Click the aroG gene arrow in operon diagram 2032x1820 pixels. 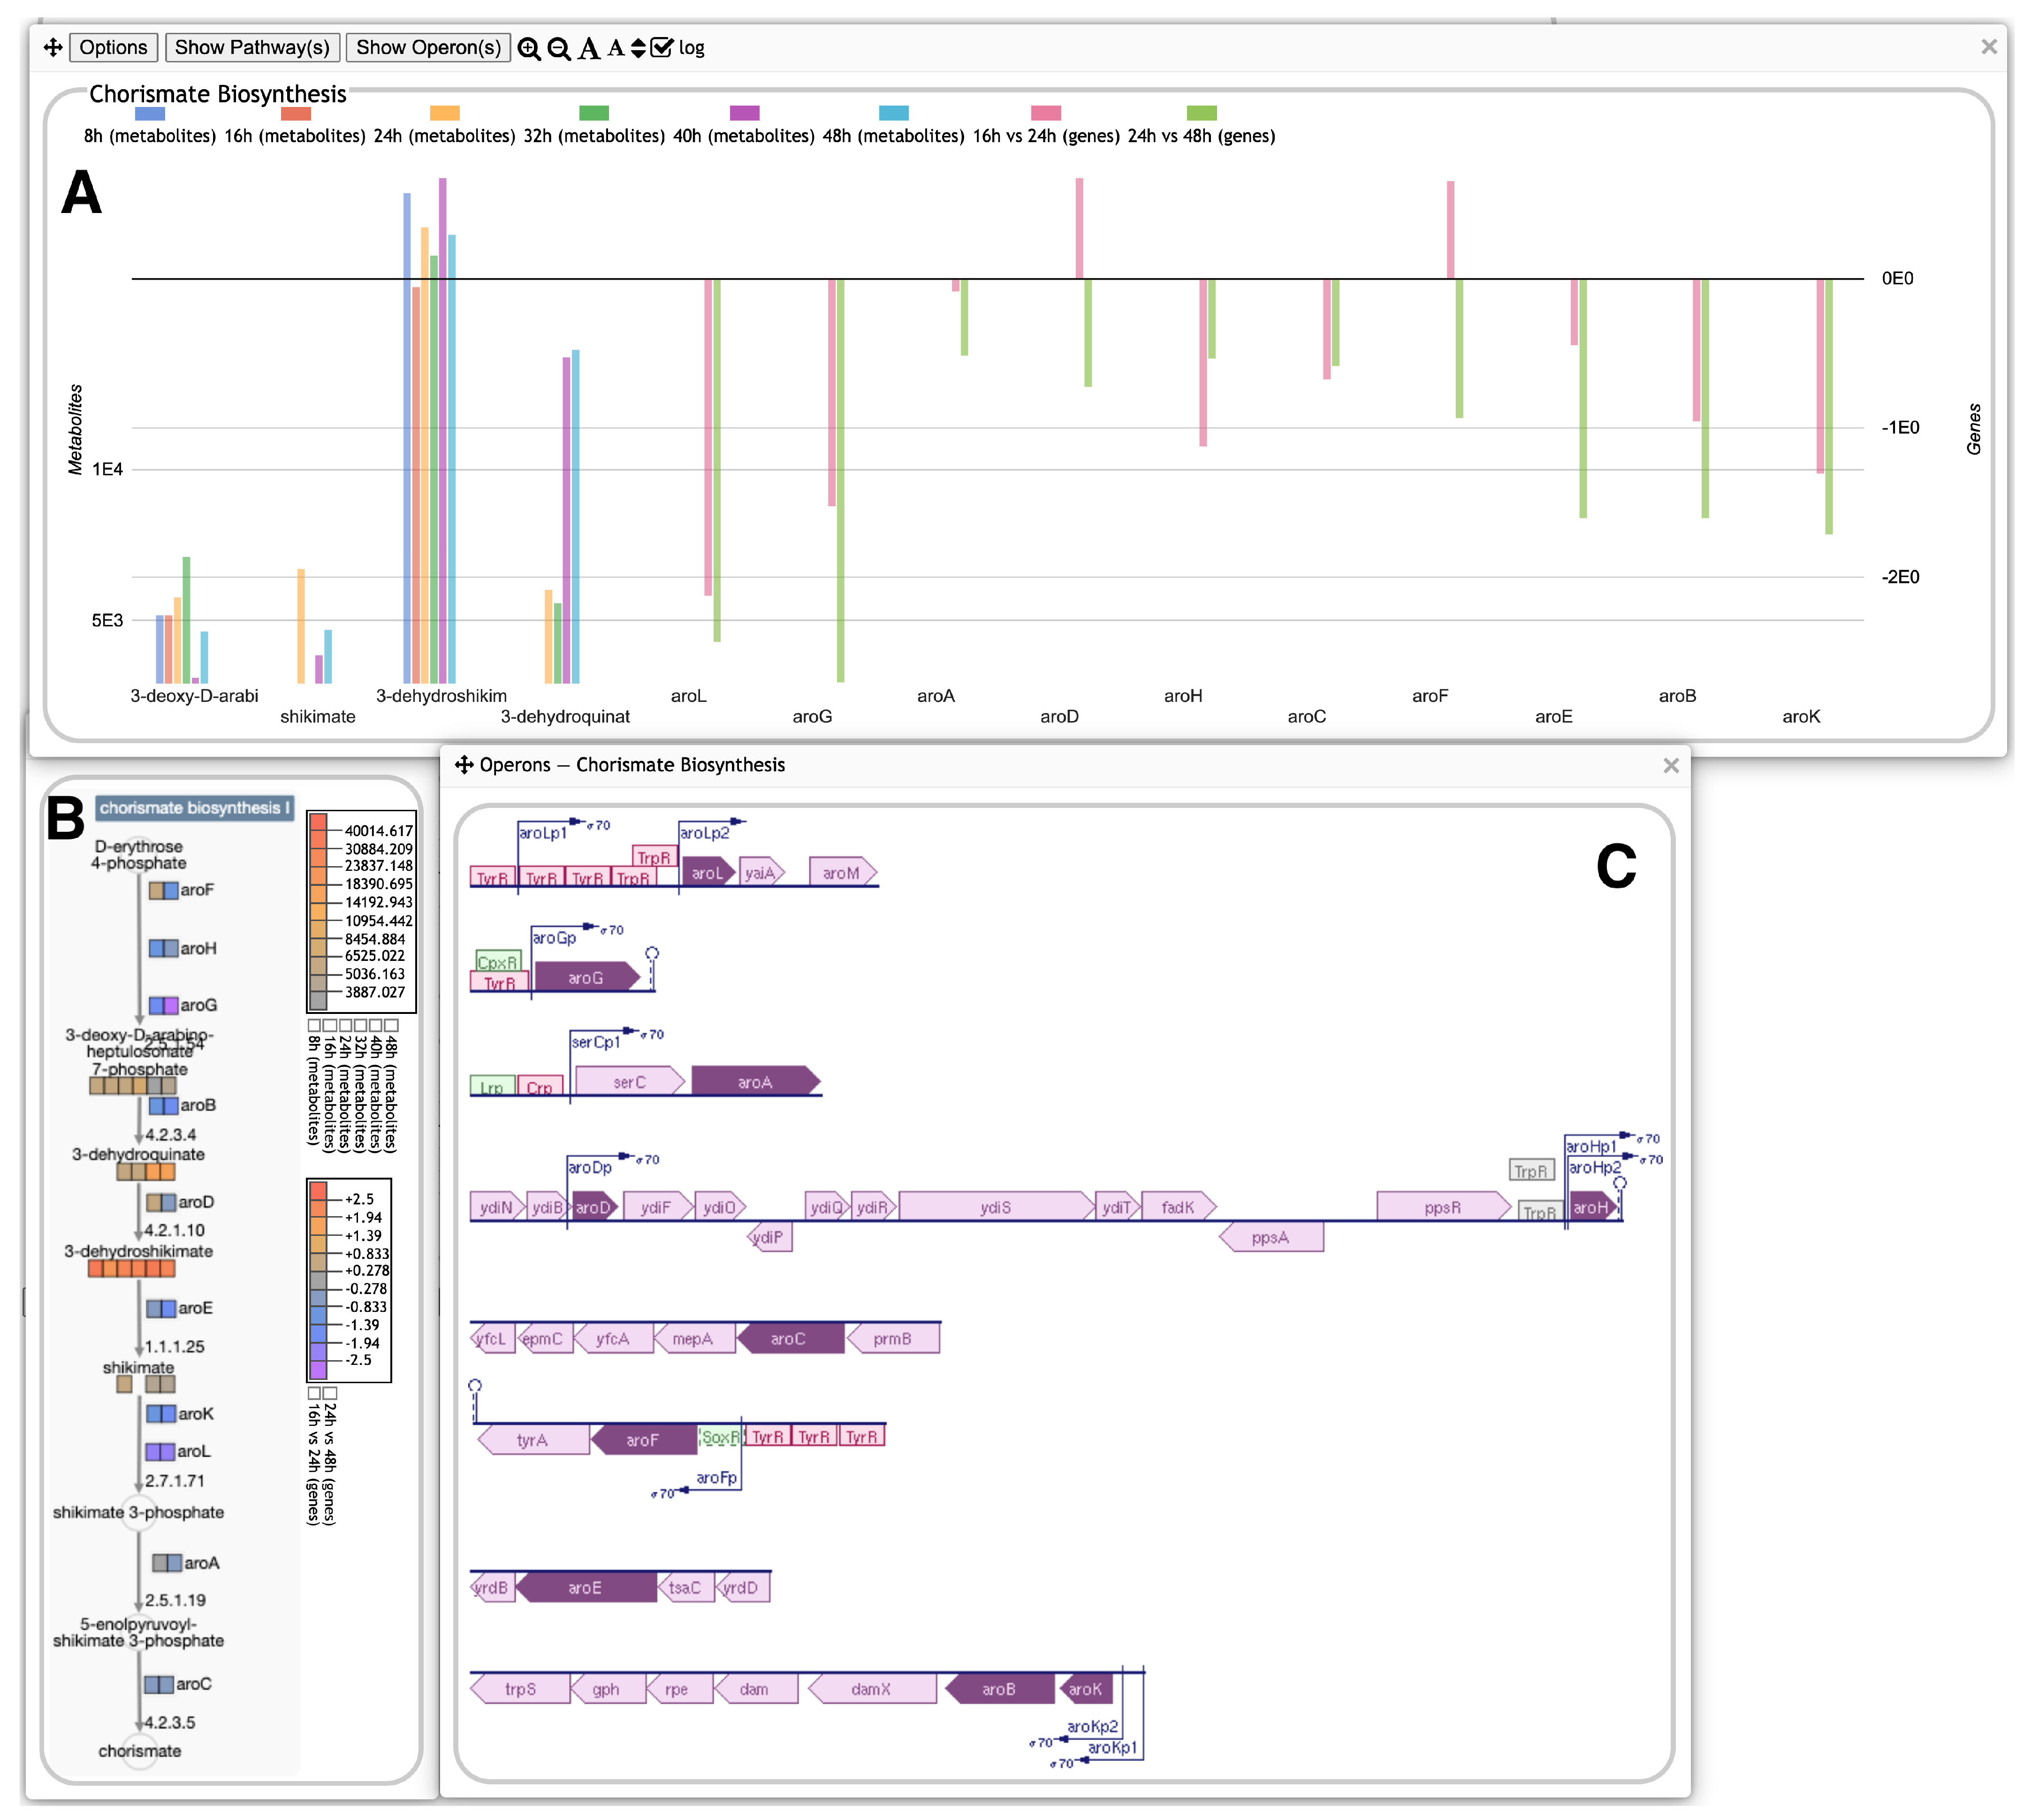pos(586,977)
